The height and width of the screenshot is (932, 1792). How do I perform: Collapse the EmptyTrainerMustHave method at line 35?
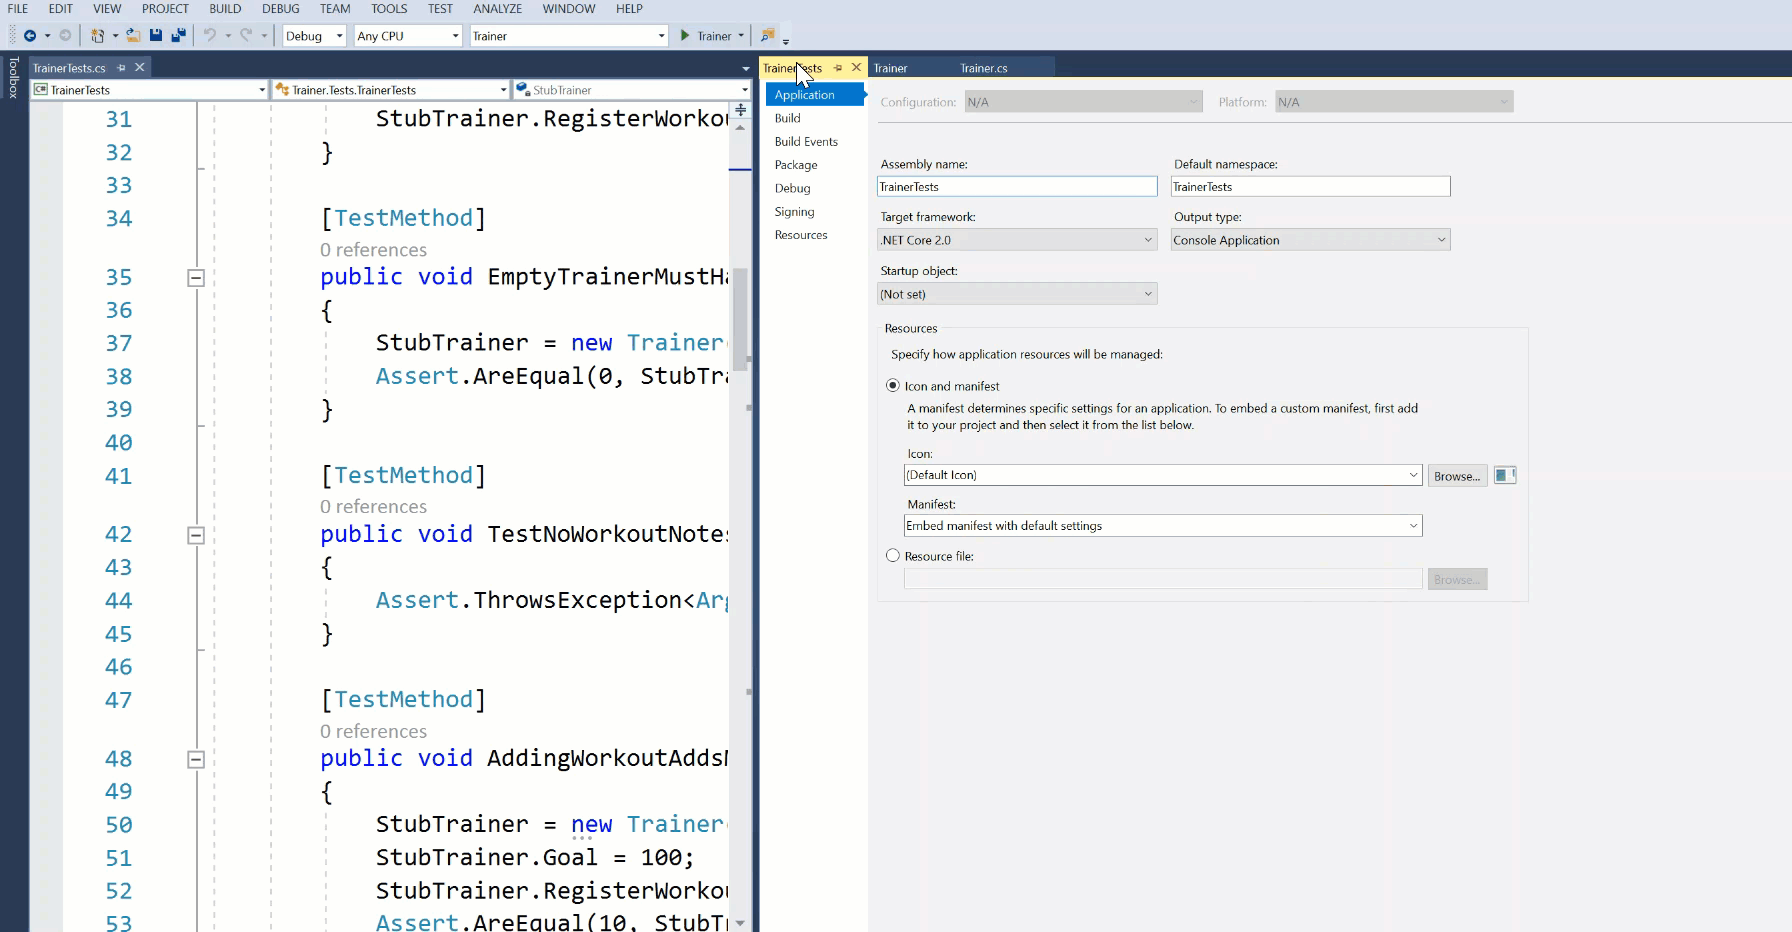tap(196, 278)
